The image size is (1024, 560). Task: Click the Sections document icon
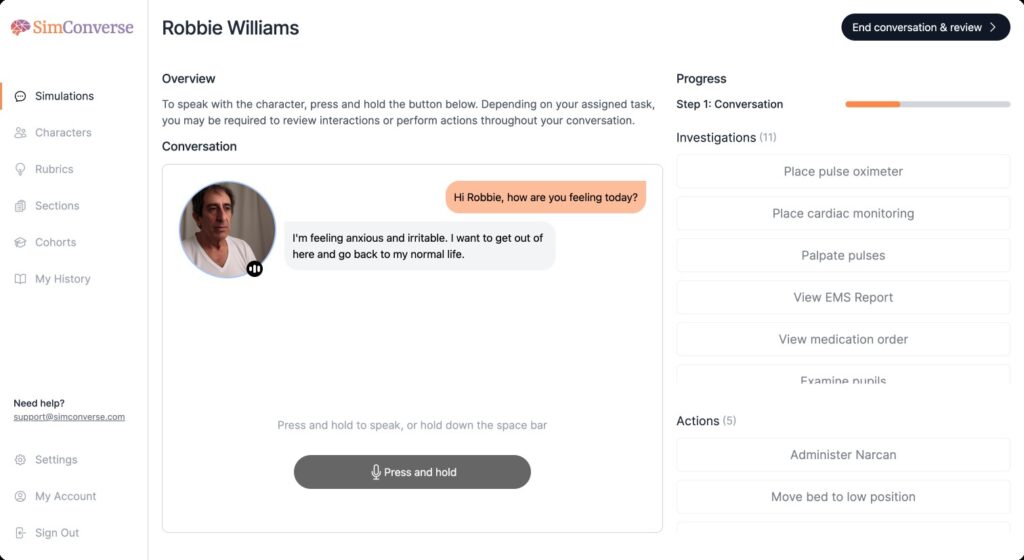pos(21,206)
